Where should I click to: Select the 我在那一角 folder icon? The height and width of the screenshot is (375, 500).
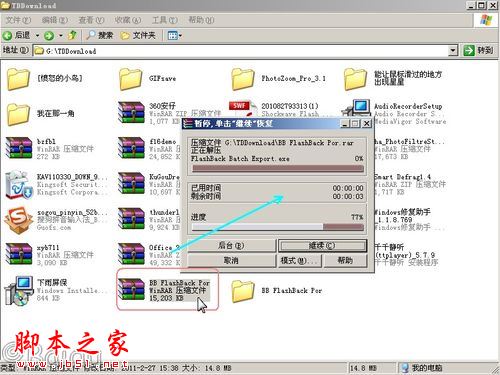[18, 114]
